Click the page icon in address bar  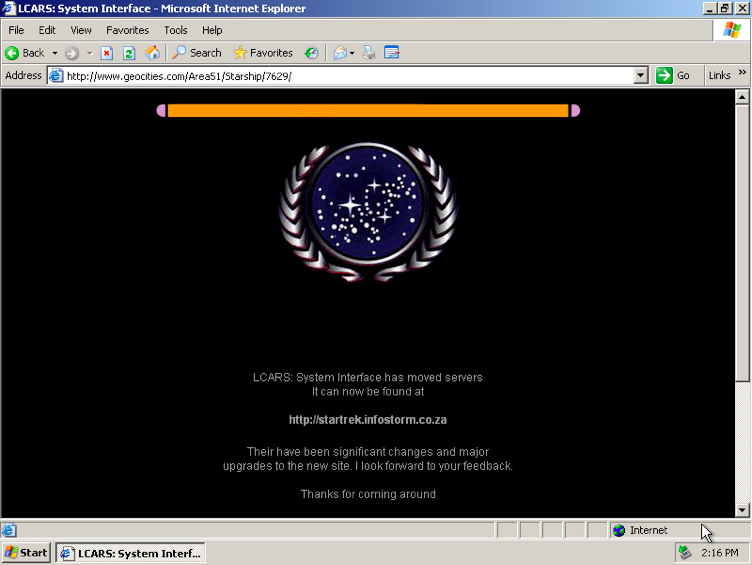tap(56, 76)
